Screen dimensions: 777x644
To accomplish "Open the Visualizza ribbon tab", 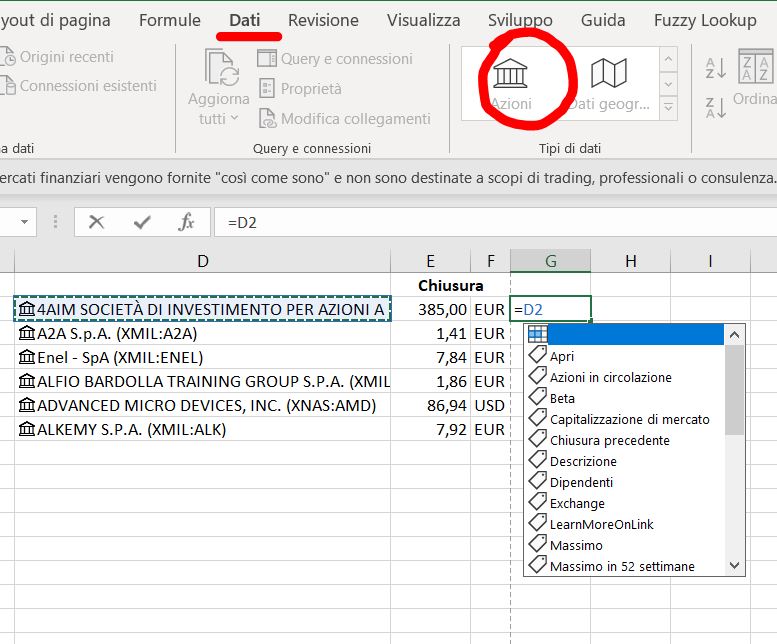I will [424, 20].
